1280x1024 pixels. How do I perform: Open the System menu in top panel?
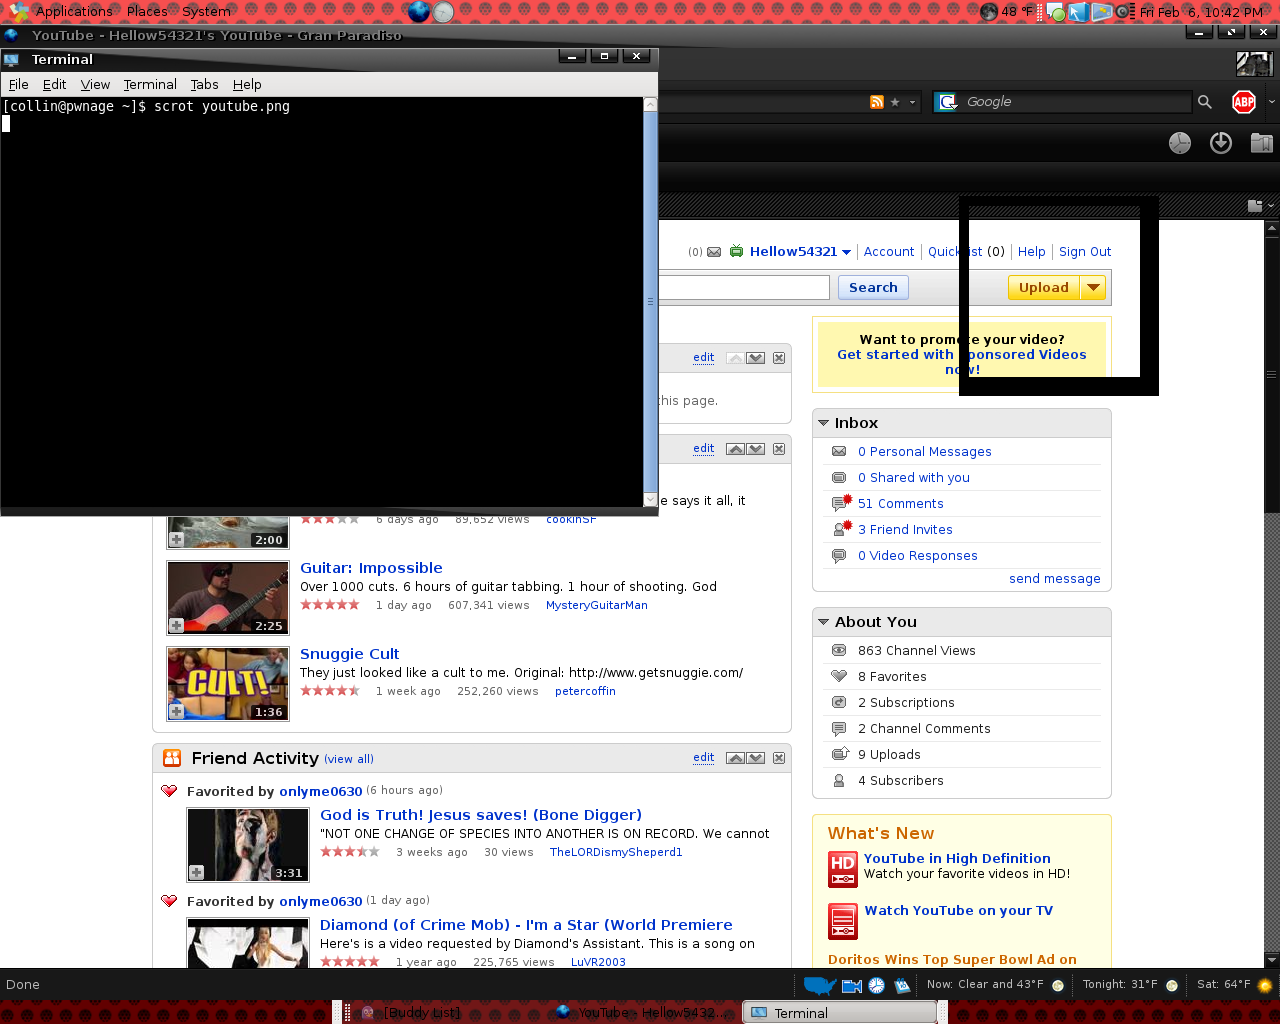point(206,11)
